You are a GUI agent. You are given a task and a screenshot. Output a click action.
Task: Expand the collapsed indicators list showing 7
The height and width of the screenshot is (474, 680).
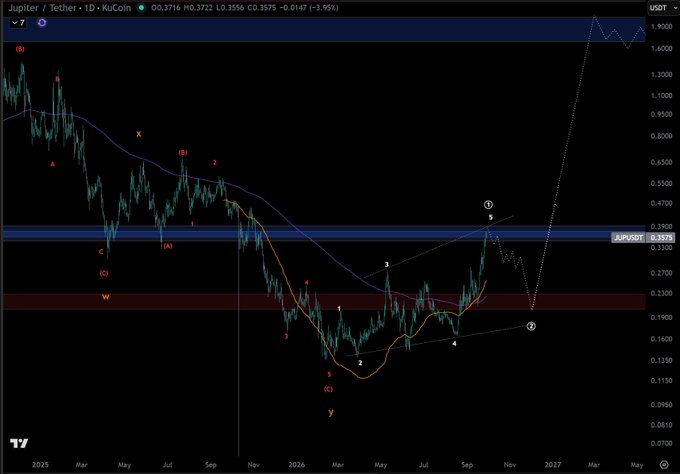pyautogui.click(x=18, y=23)
